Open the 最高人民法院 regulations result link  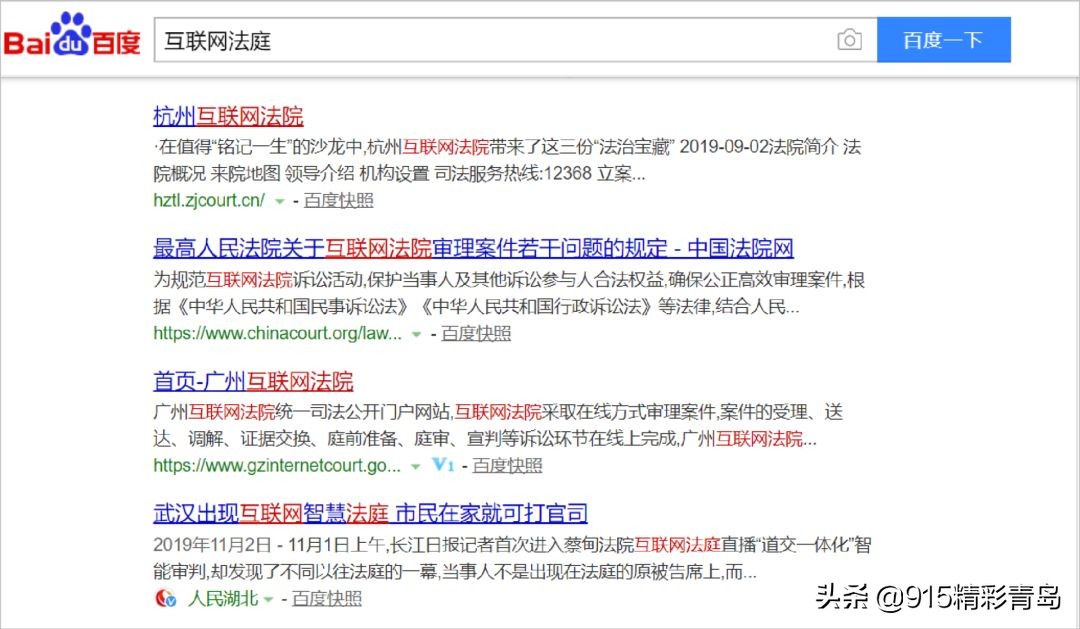coord(472,248)
